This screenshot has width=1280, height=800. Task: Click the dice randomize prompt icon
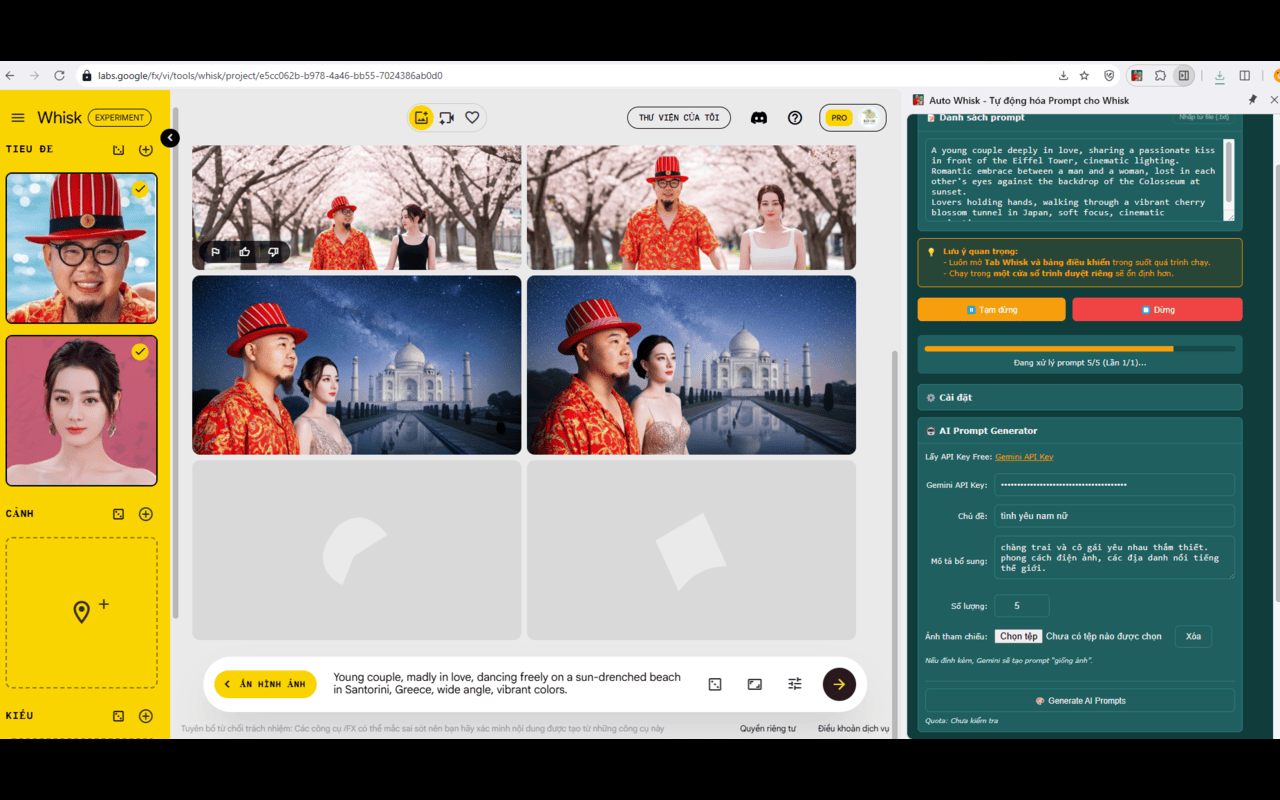(x=714, y=684)
